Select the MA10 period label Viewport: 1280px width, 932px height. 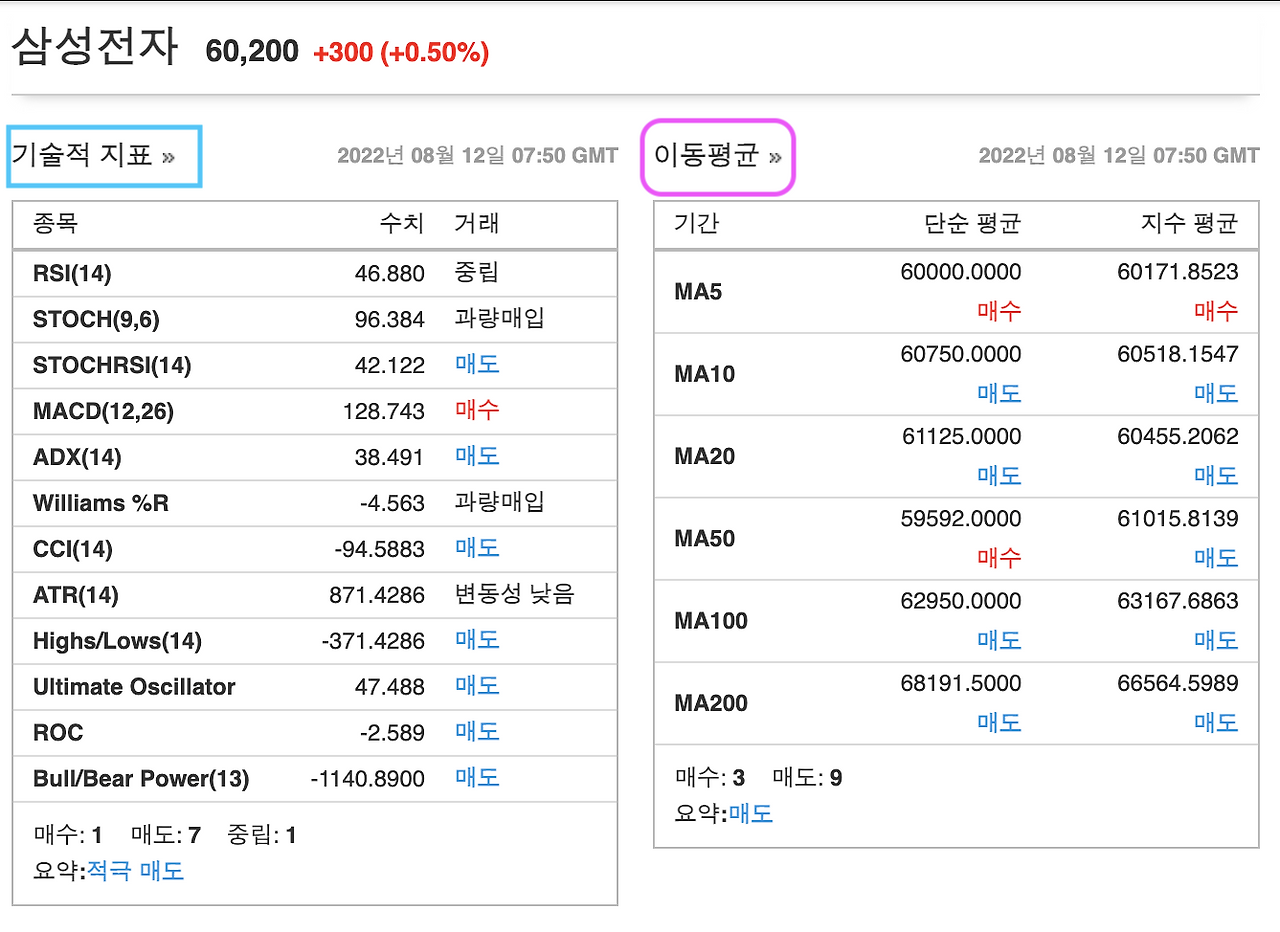click(x=705, y=374)
